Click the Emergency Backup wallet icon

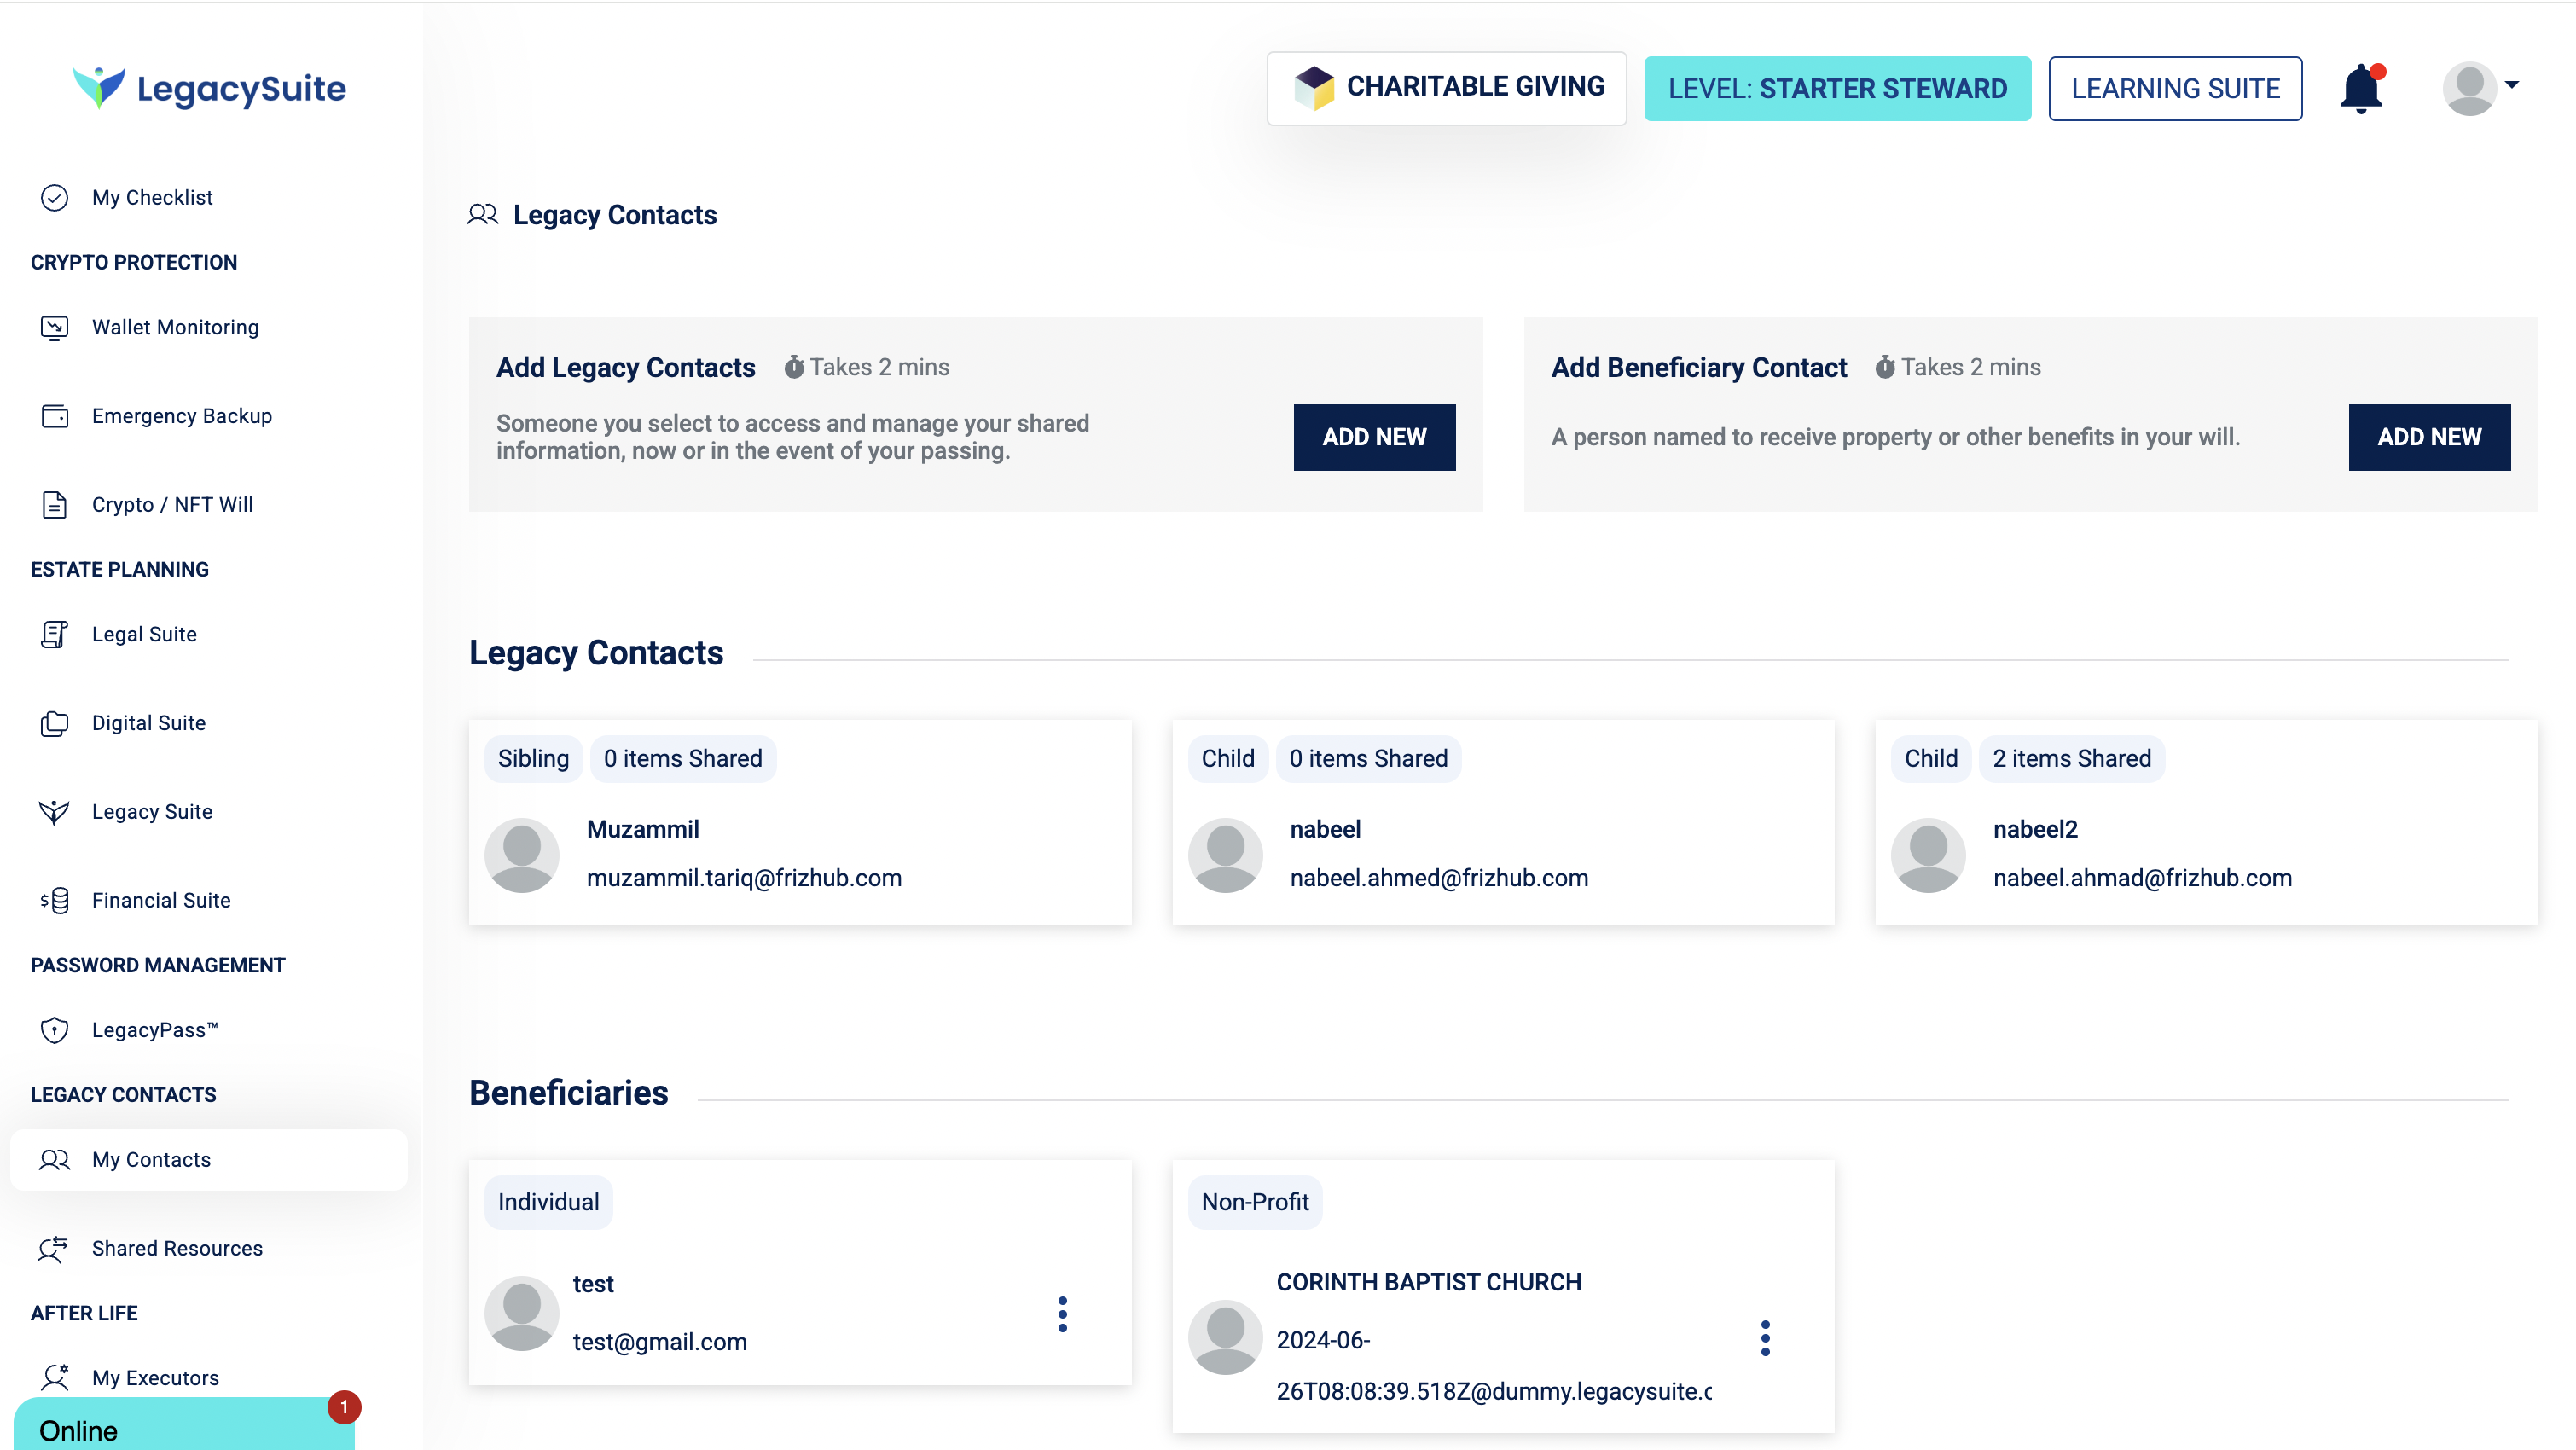pos(54,416)
